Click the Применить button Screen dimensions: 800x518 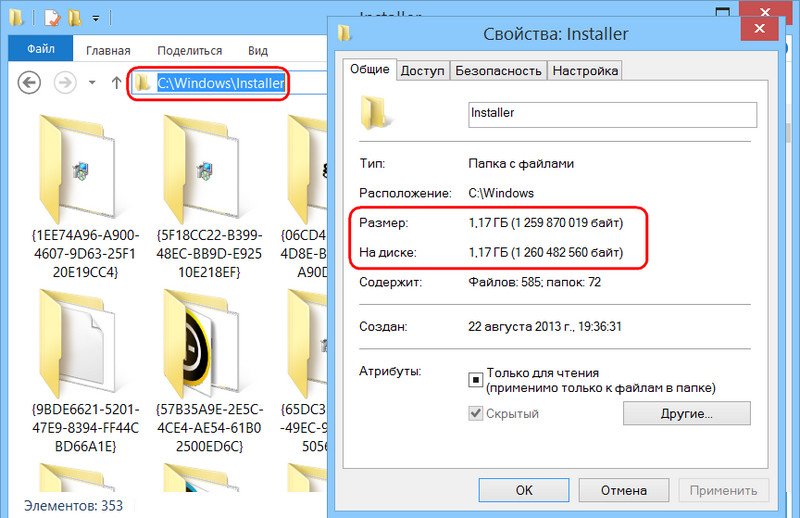(x=723, y=490)
